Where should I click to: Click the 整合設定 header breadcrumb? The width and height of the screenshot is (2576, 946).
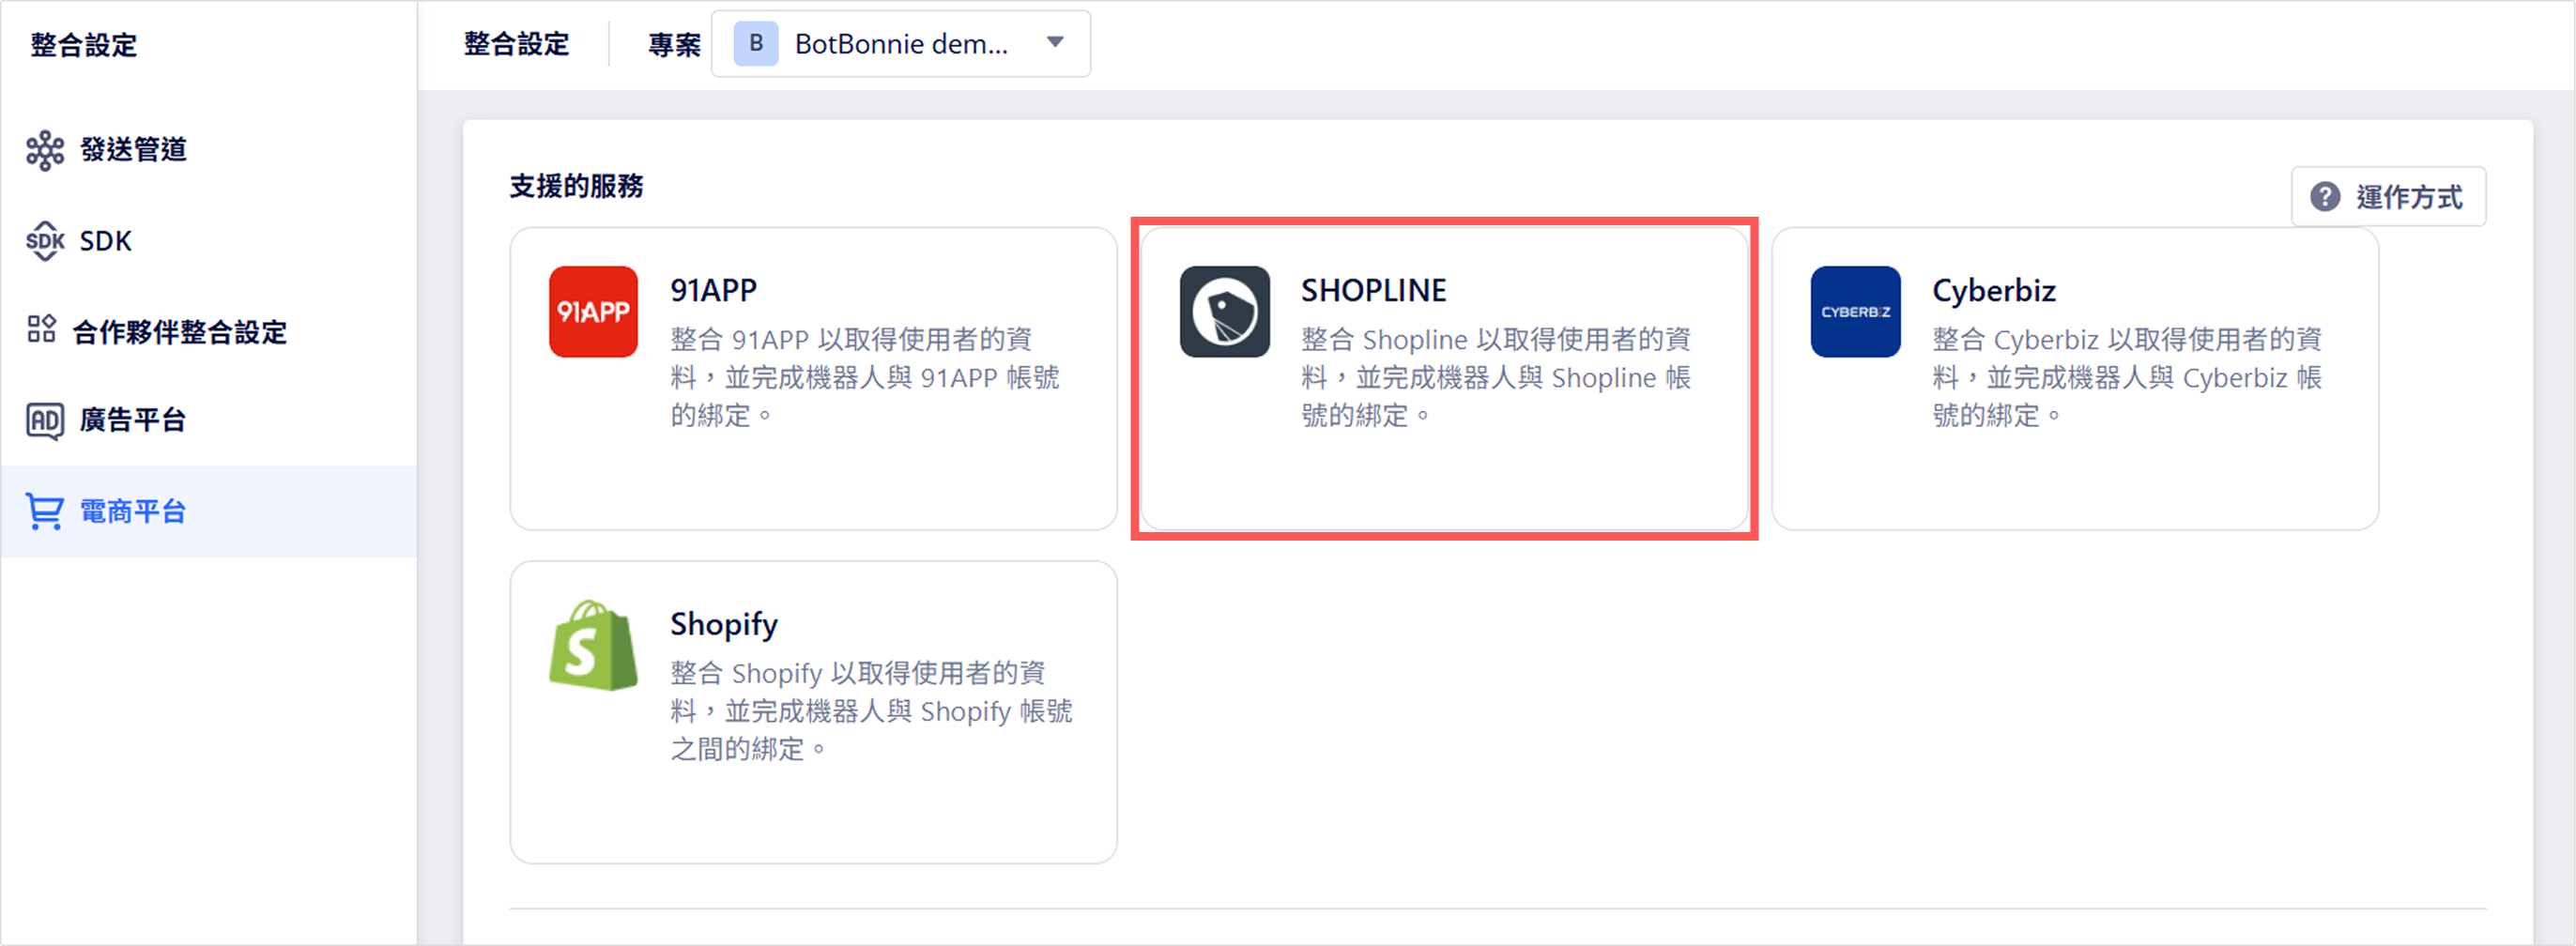pyautogui.click(x=516, y=43)
